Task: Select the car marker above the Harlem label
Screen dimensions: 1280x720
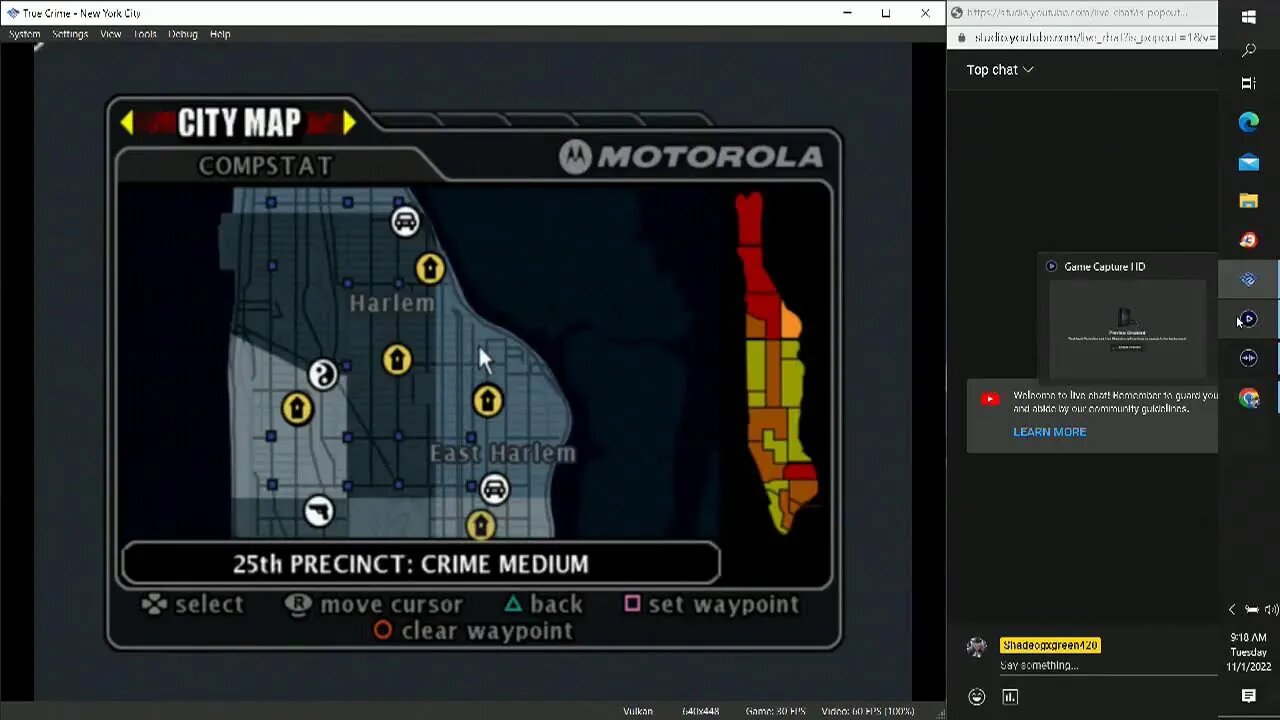Action: 405,222
